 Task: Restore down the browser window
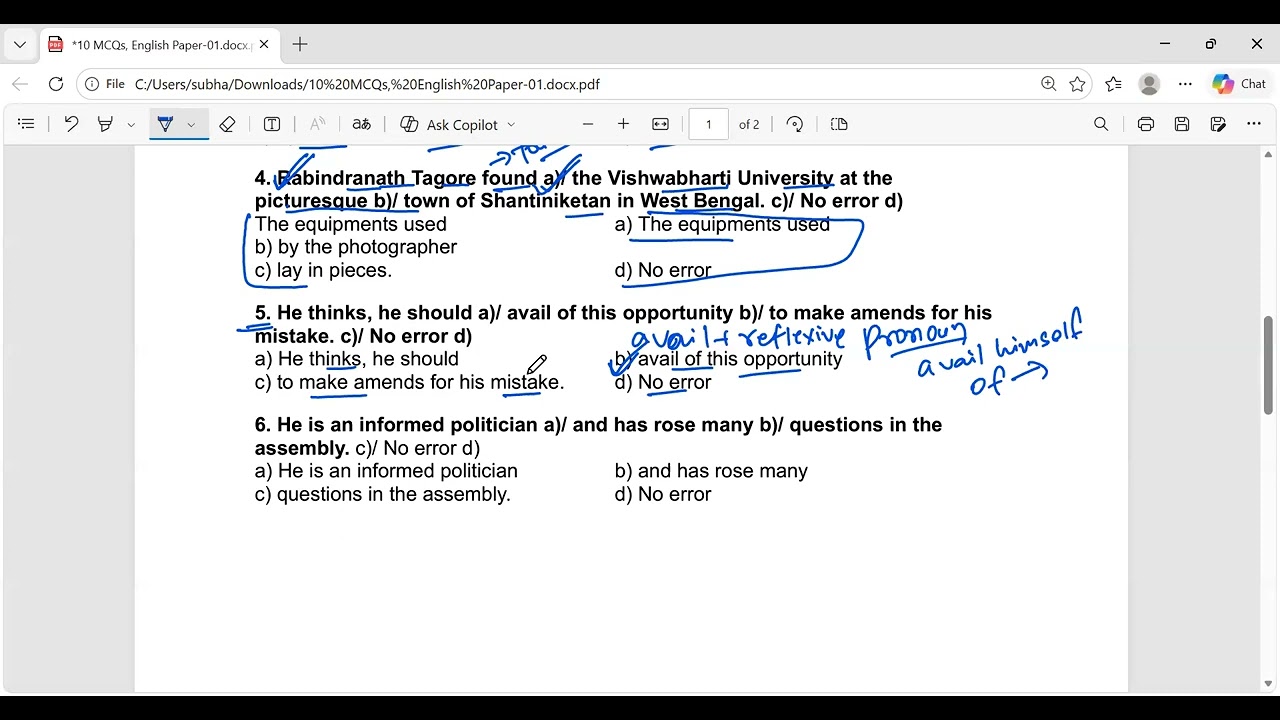pyautogui.click(x=1211, y=44)
